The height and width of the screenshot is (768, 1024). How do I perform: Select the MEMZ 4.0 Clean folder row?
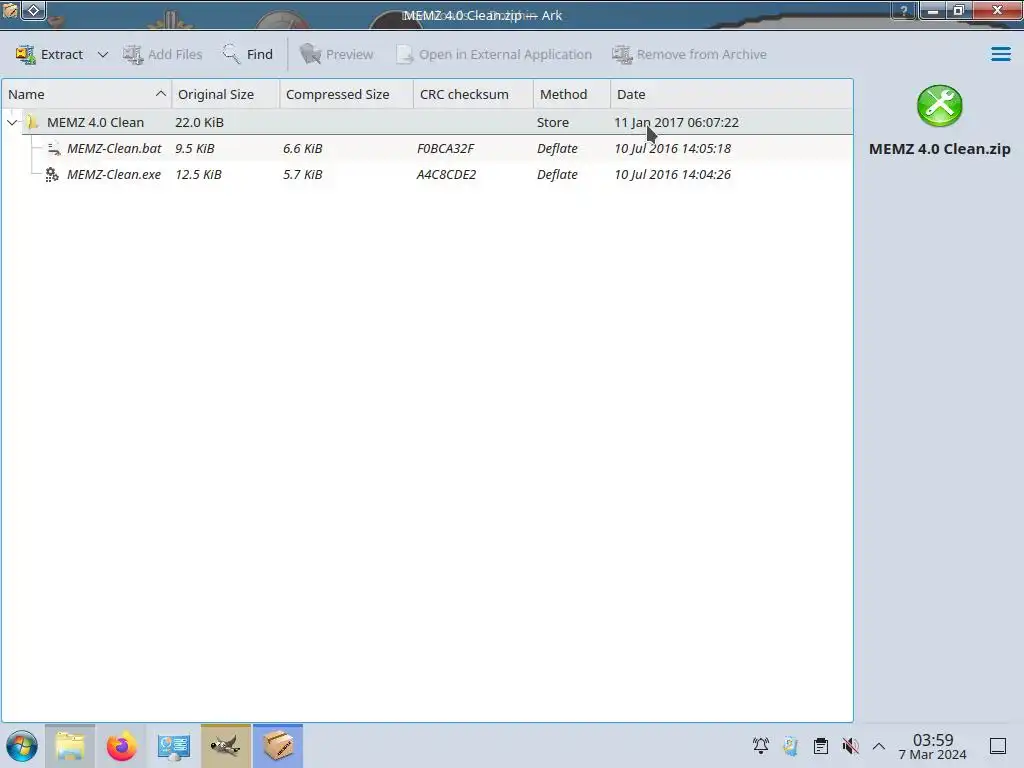[427, 122]
